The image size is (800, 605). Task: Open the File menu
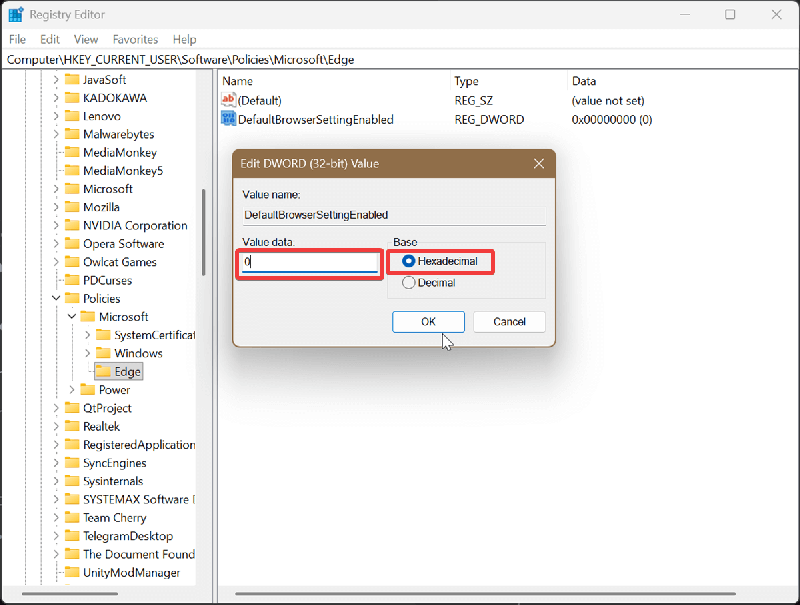coord(17,39)
